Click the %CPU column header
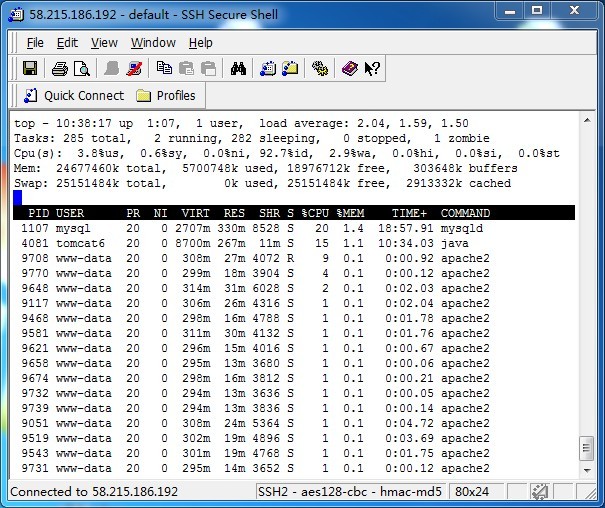Viewport: 605px width, 508px height. click(315, 213)
